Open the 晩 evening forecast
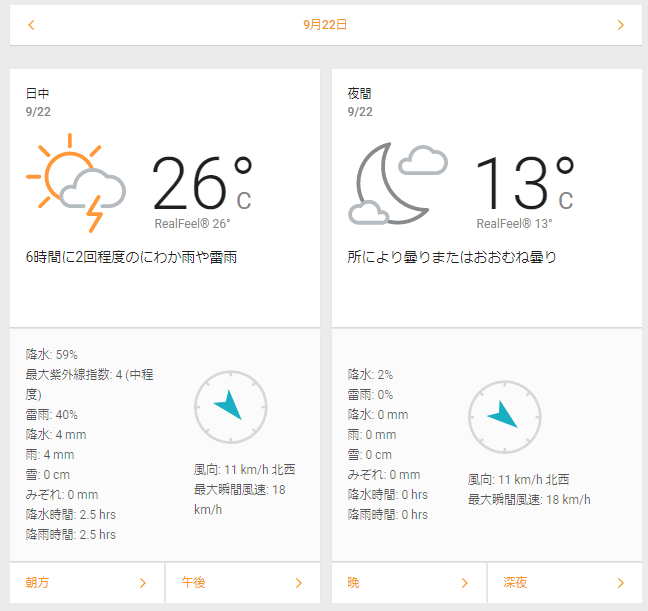The height and width of the screenshot is (611, 648). click(354, 582)
